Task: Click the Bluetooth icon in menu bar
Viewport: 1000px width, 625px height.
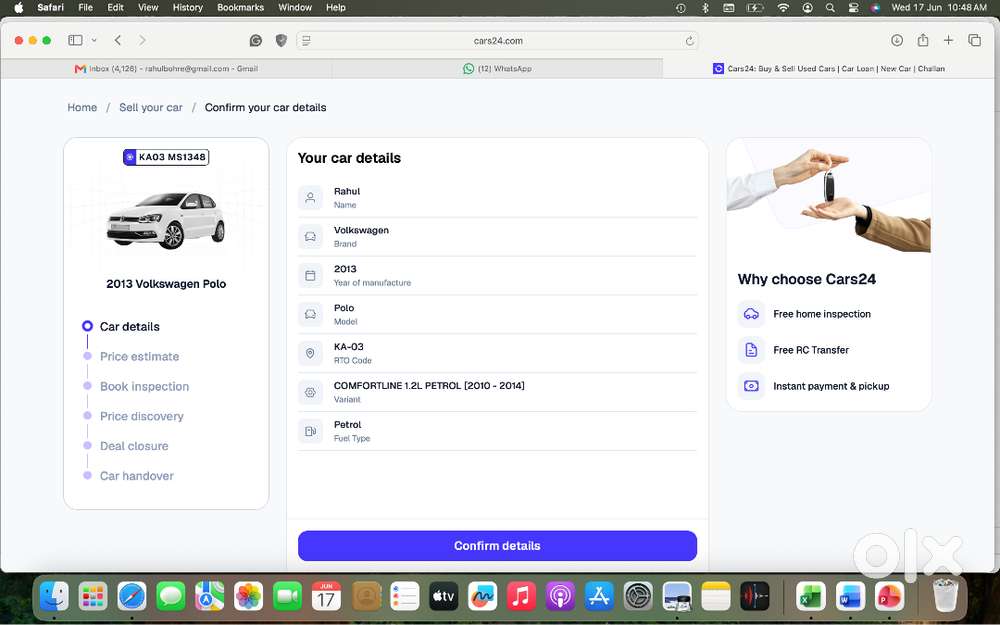Action: [705, 8]
